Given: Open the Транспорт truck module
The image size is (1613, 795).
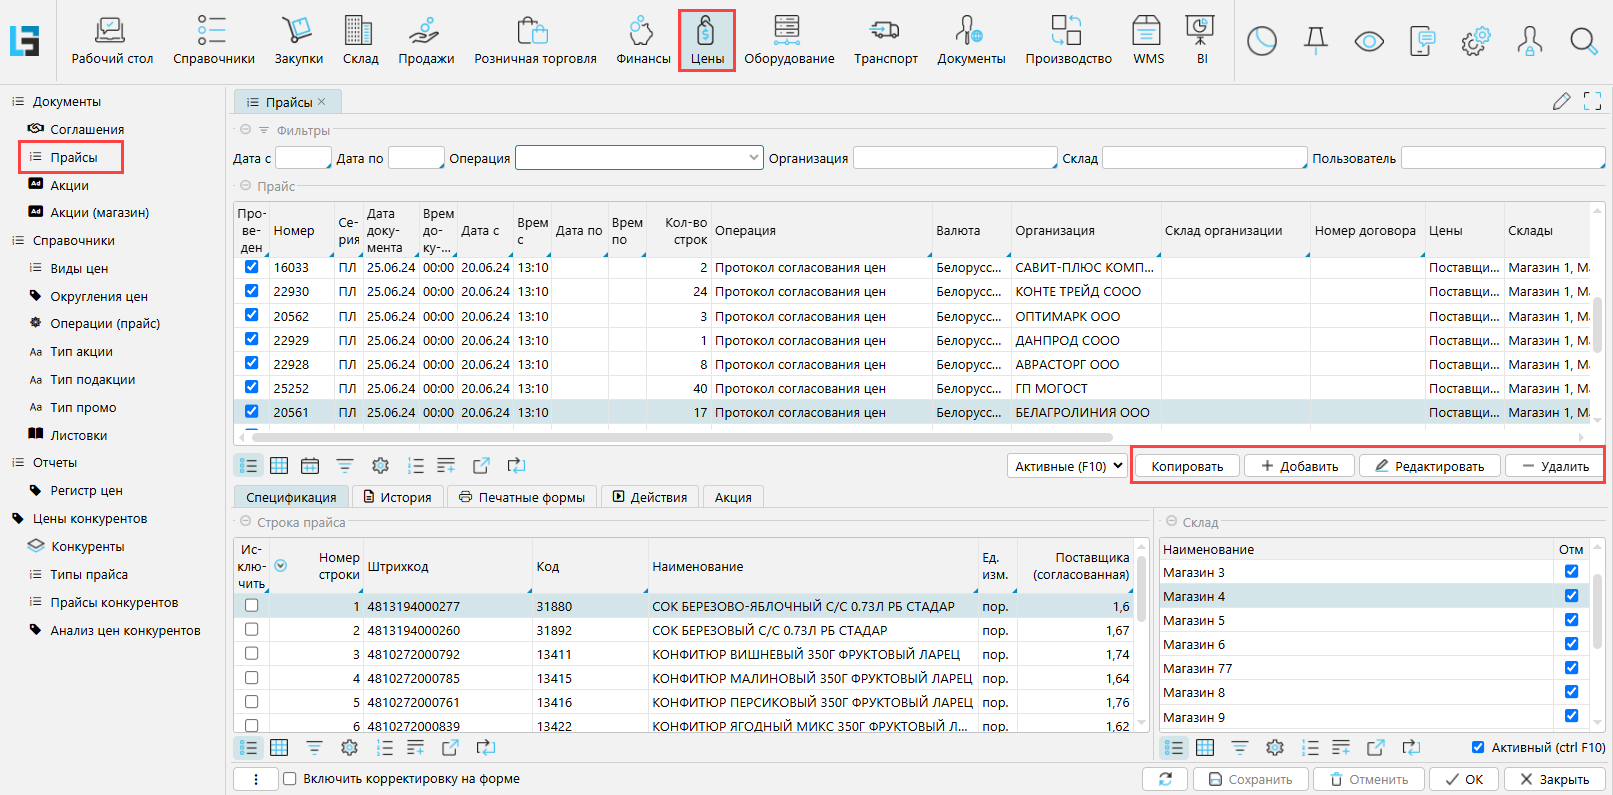Looking at the screenshot, I should [x=885, y=40].
